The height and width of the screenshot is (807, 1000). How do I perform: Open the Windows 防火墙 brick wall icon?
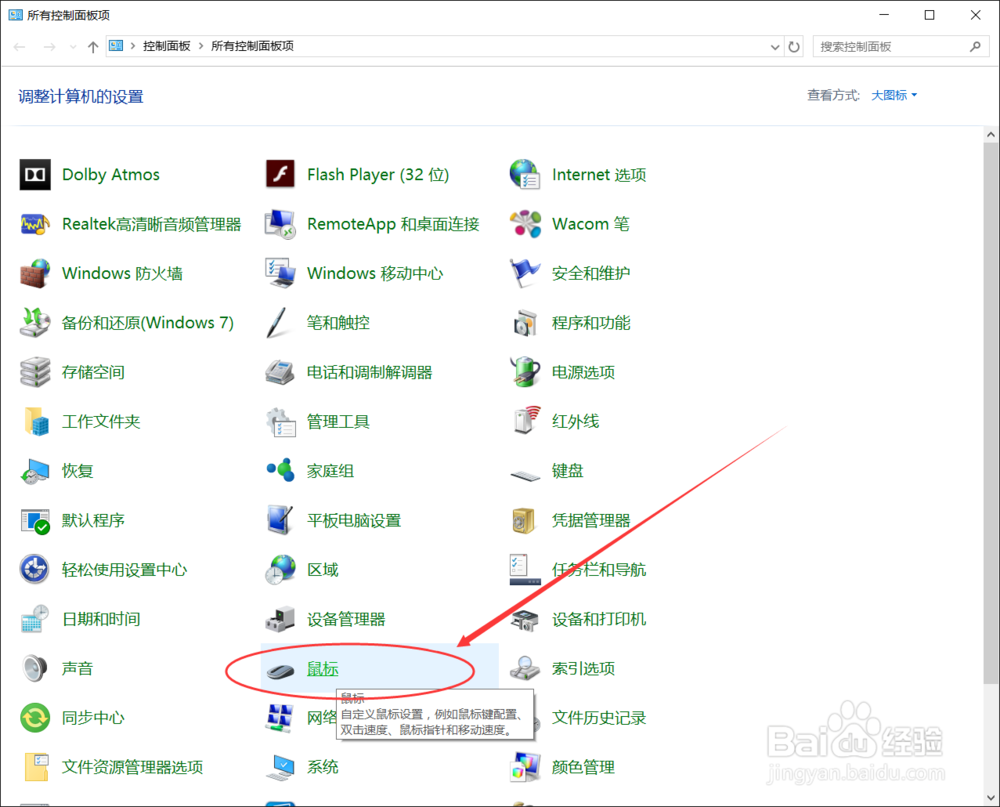[35, 273]
